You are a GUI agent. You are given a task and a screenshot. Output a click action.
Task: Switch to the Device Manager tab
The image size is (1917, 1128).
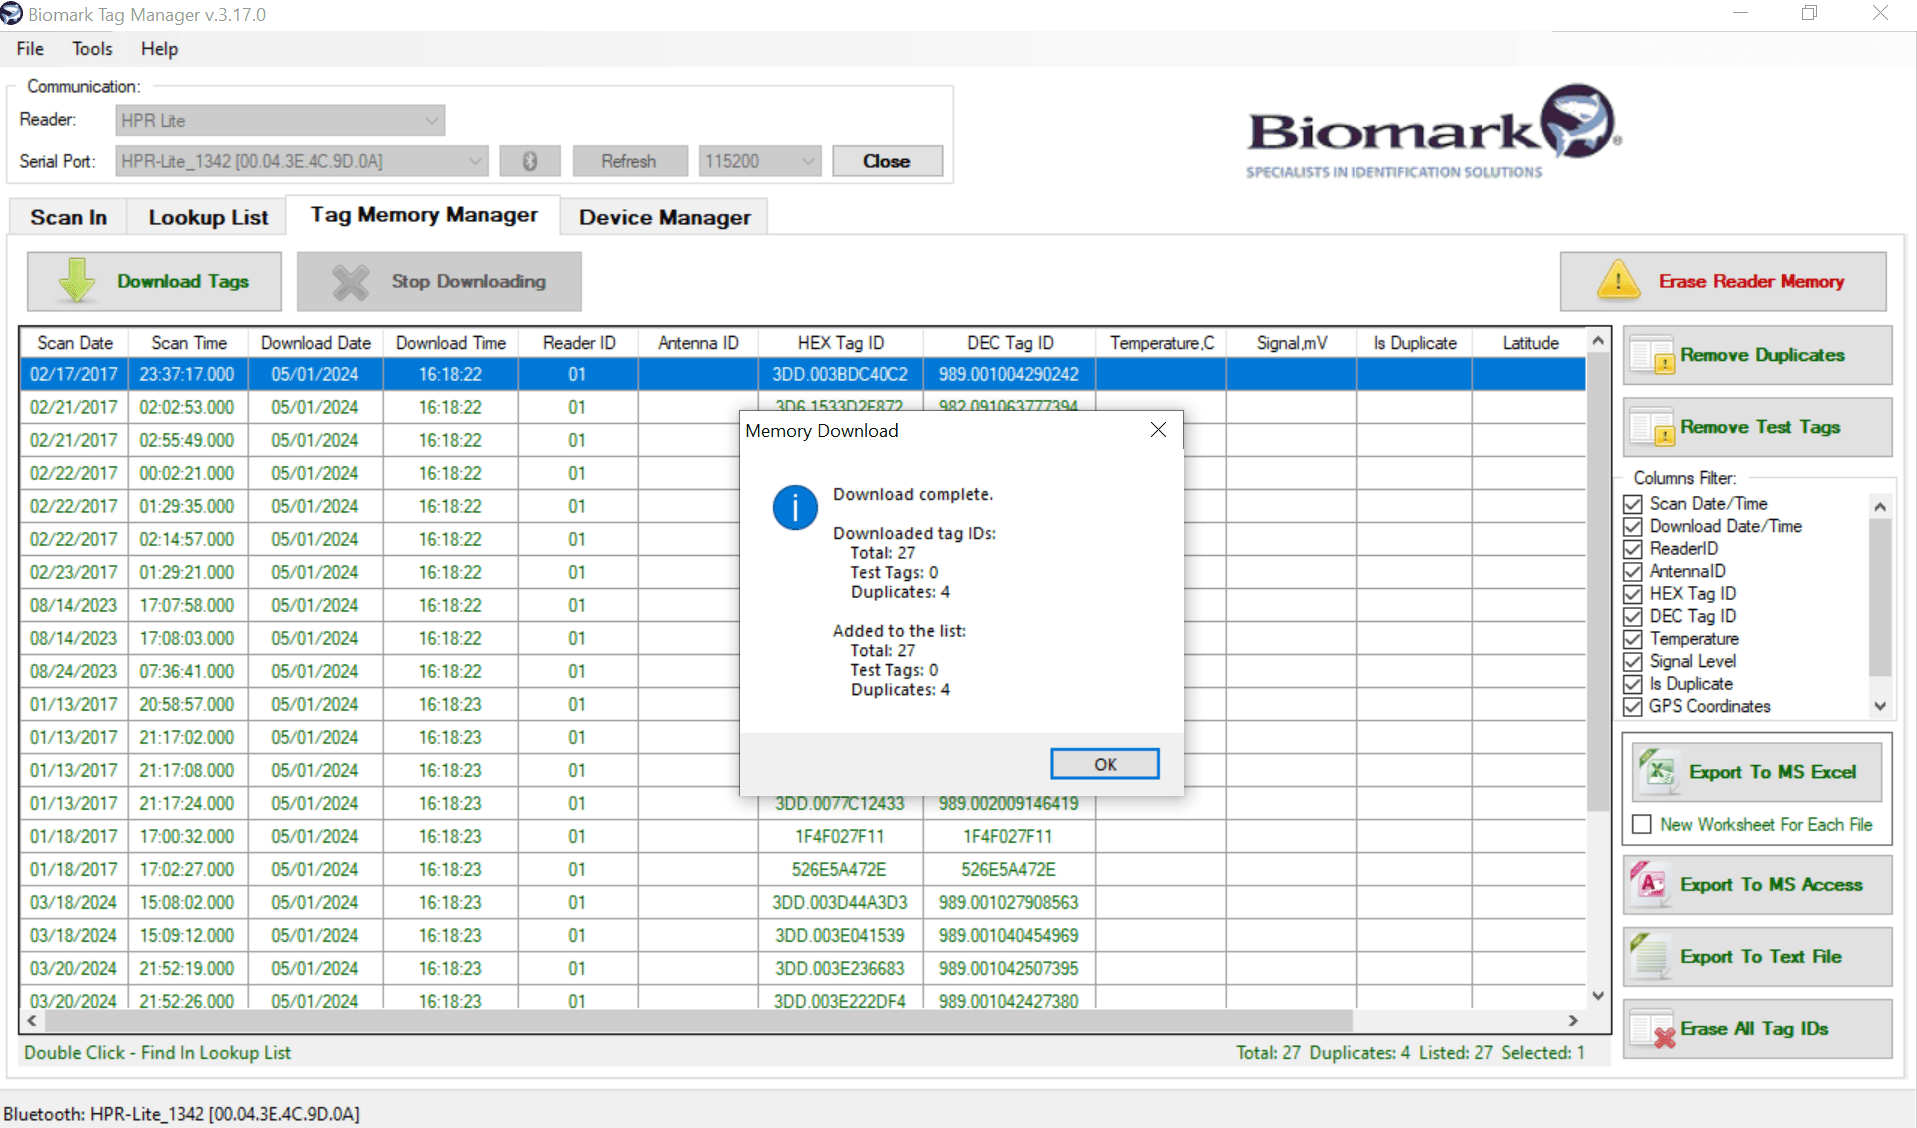tap(663, 217)
